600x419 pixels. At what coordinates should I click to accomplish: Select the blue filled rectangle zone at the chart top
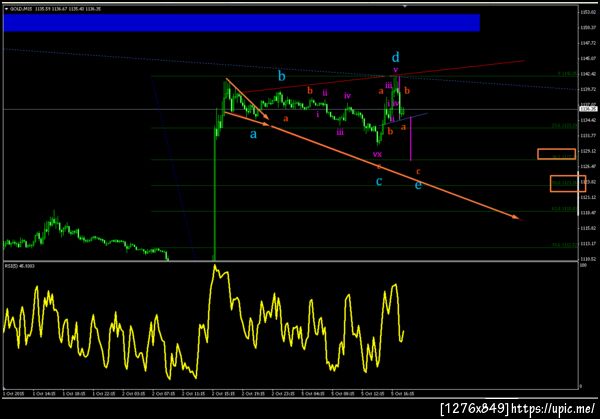click(x=241, y=23)
